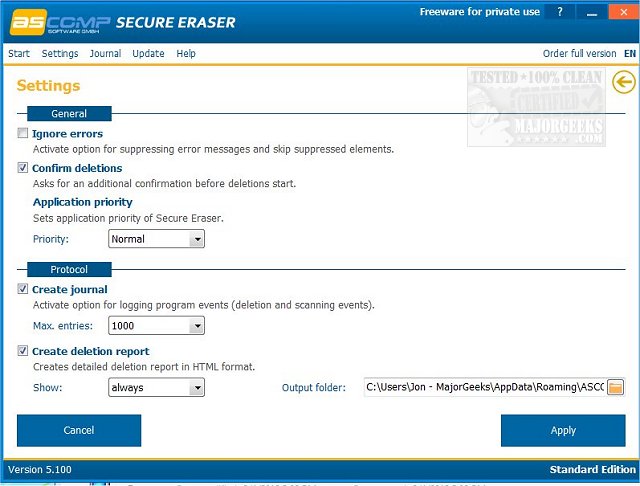Click Order full version link
640x486 pixels.
tap(579, 53)
